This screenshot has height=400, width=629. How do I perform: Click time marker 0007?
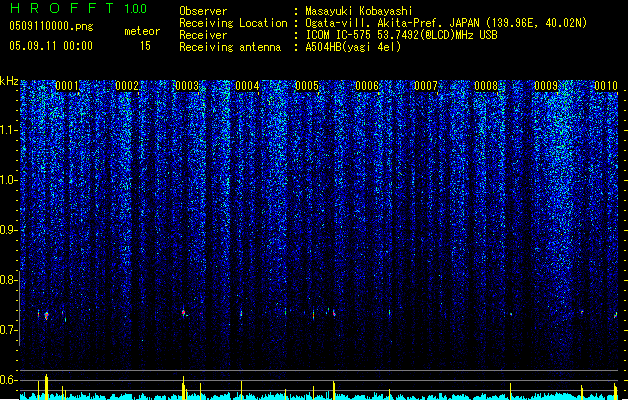(x=426, y=86)
